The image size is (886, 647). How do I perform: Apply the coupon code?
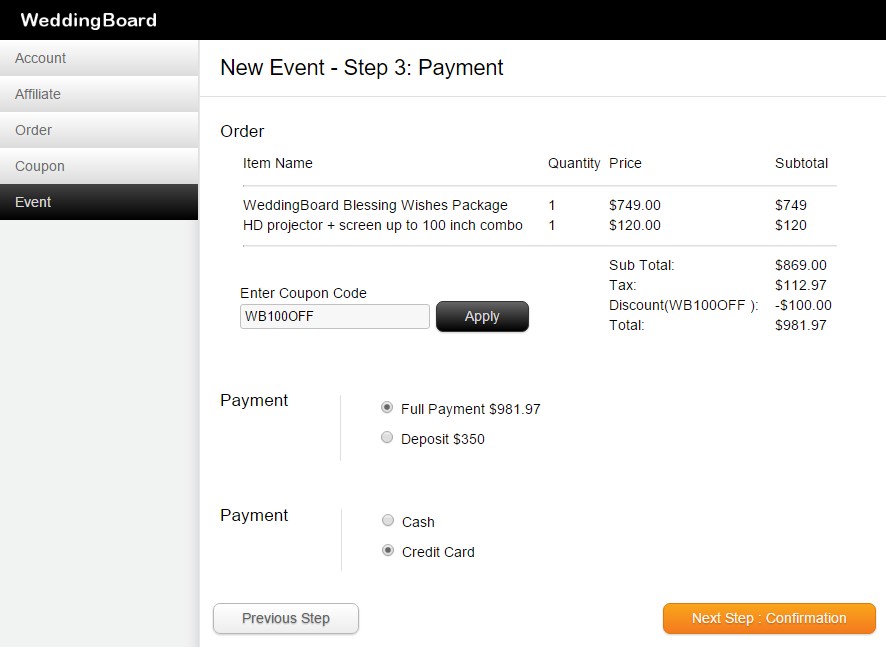[x=482, y=316]
